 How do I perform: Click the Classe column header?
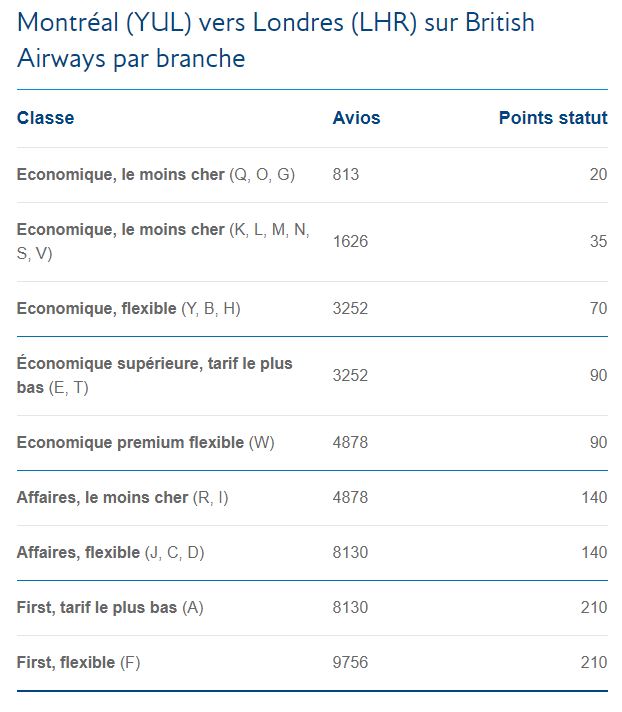point(45,118)
